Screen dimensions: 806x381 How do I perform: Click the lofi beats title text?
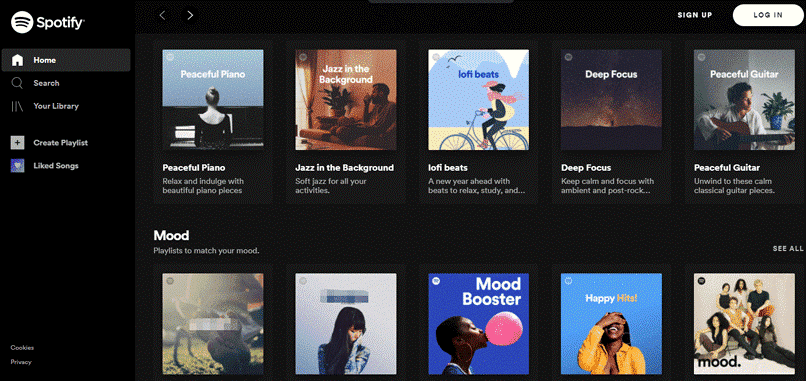[448, 168]
